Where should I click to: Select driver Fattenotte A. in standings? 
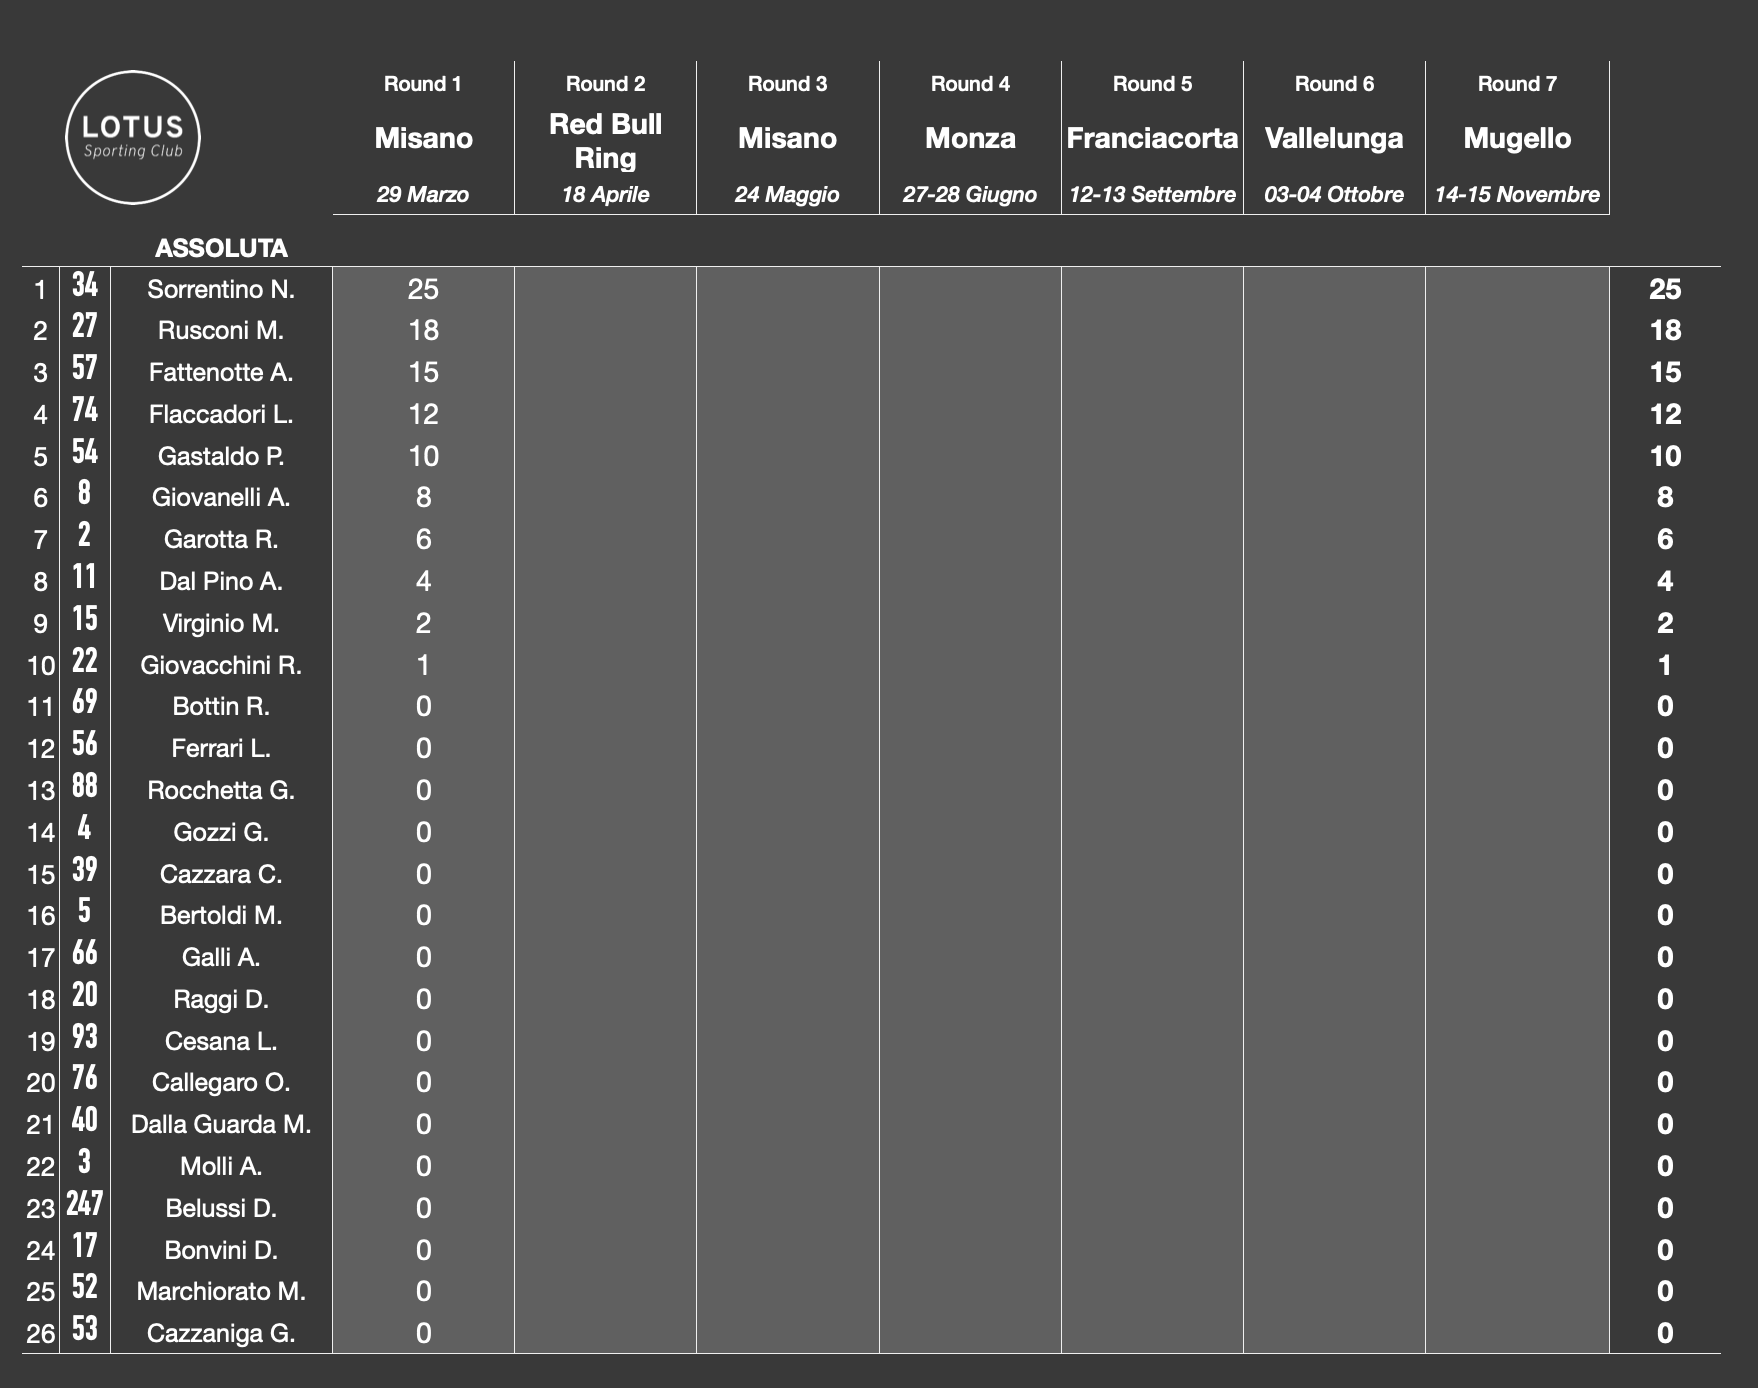(221, 372)
